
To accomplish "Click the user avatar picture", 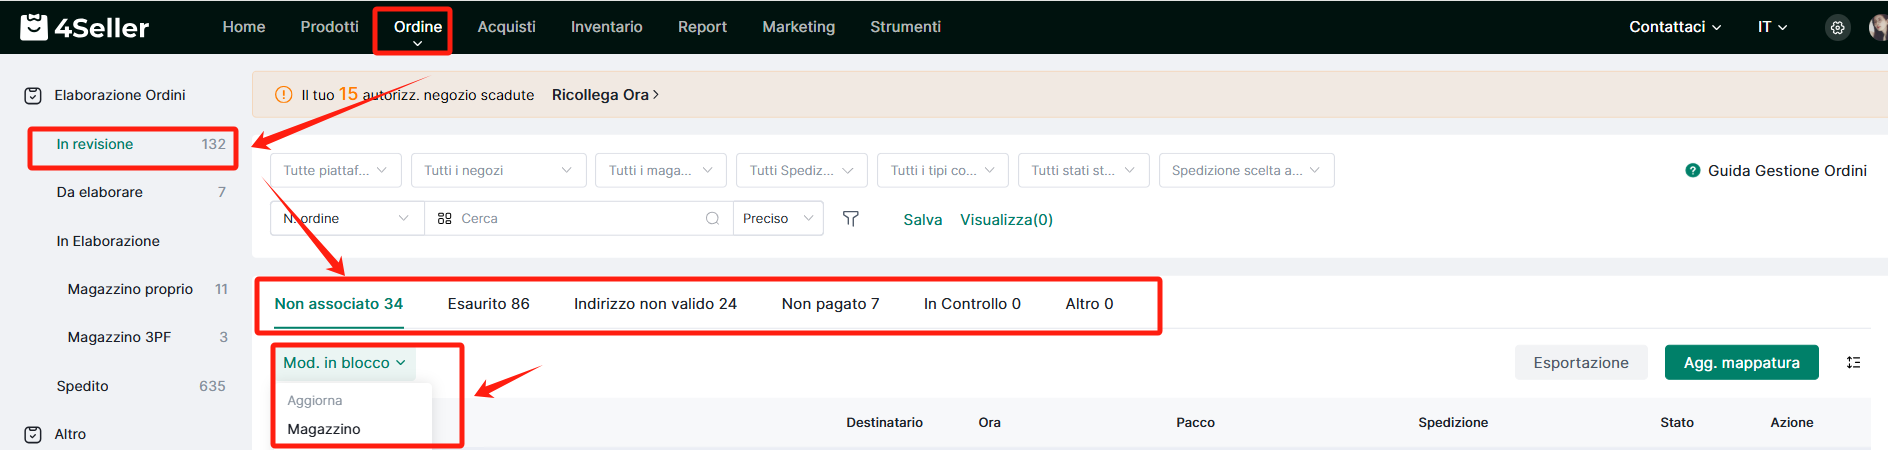I will (1878, 28).
